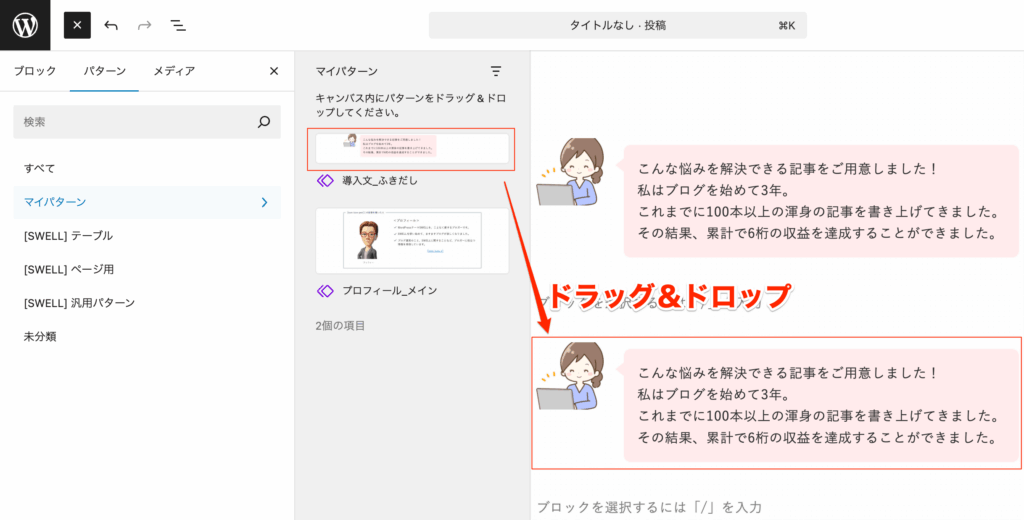Image resolution: width=1024 pixels, height=520 pixels.
Task: Open the document overview list icon
Action: 177,25
